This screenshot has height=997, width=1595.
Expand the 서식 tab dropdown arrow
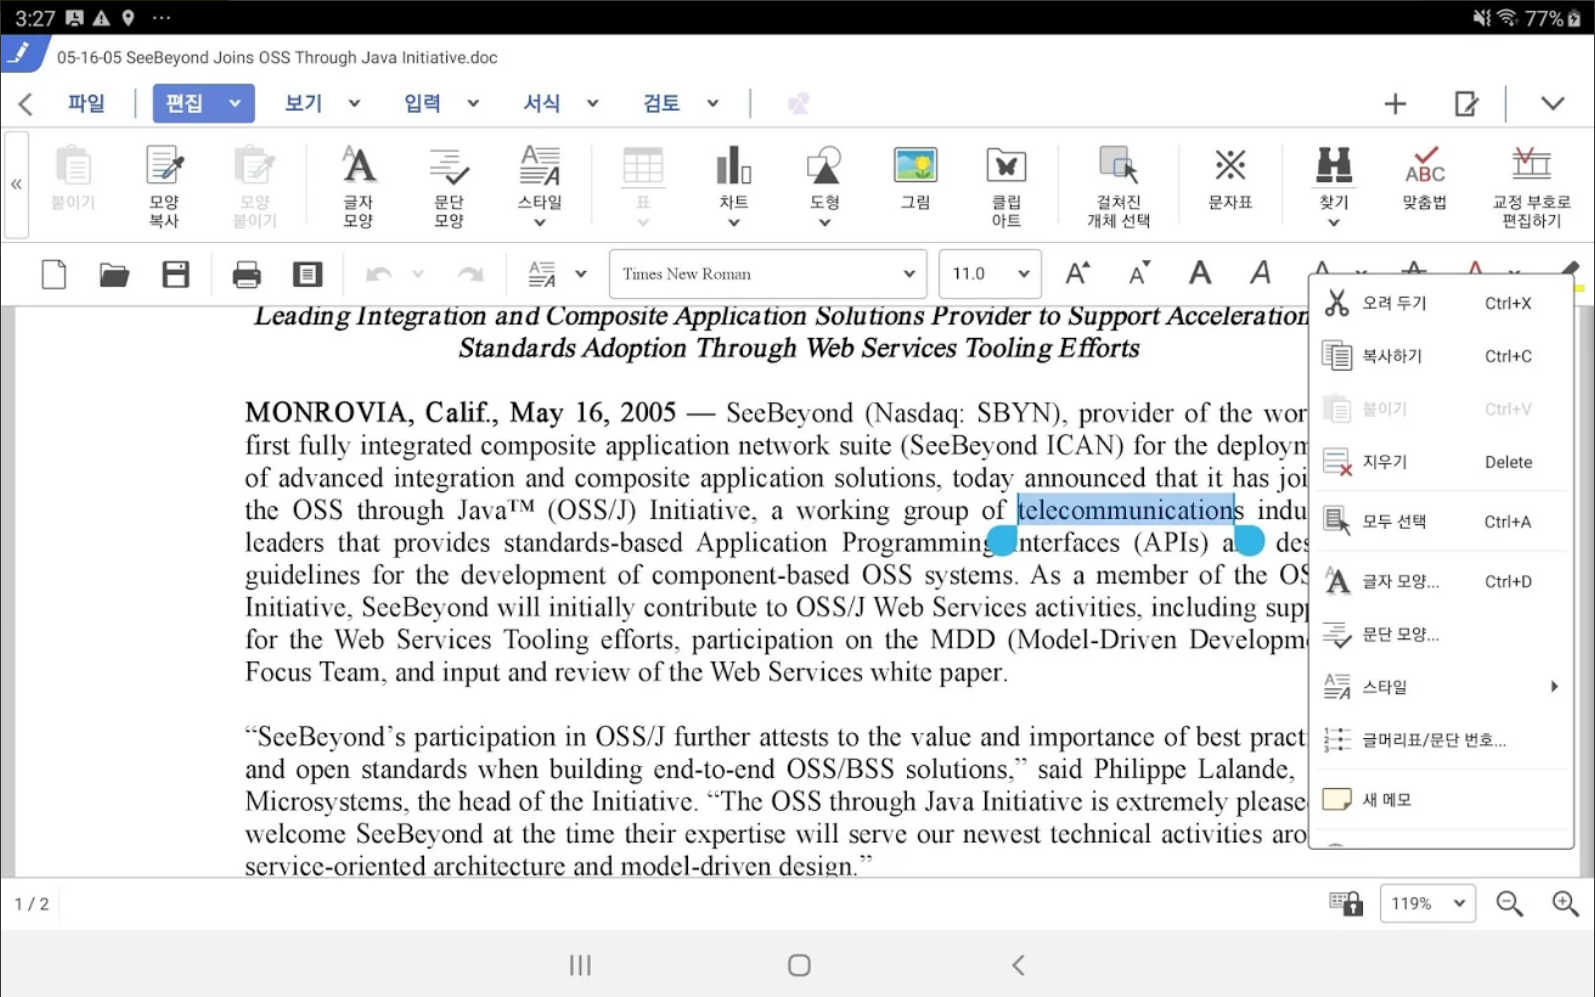click(592, 103)
